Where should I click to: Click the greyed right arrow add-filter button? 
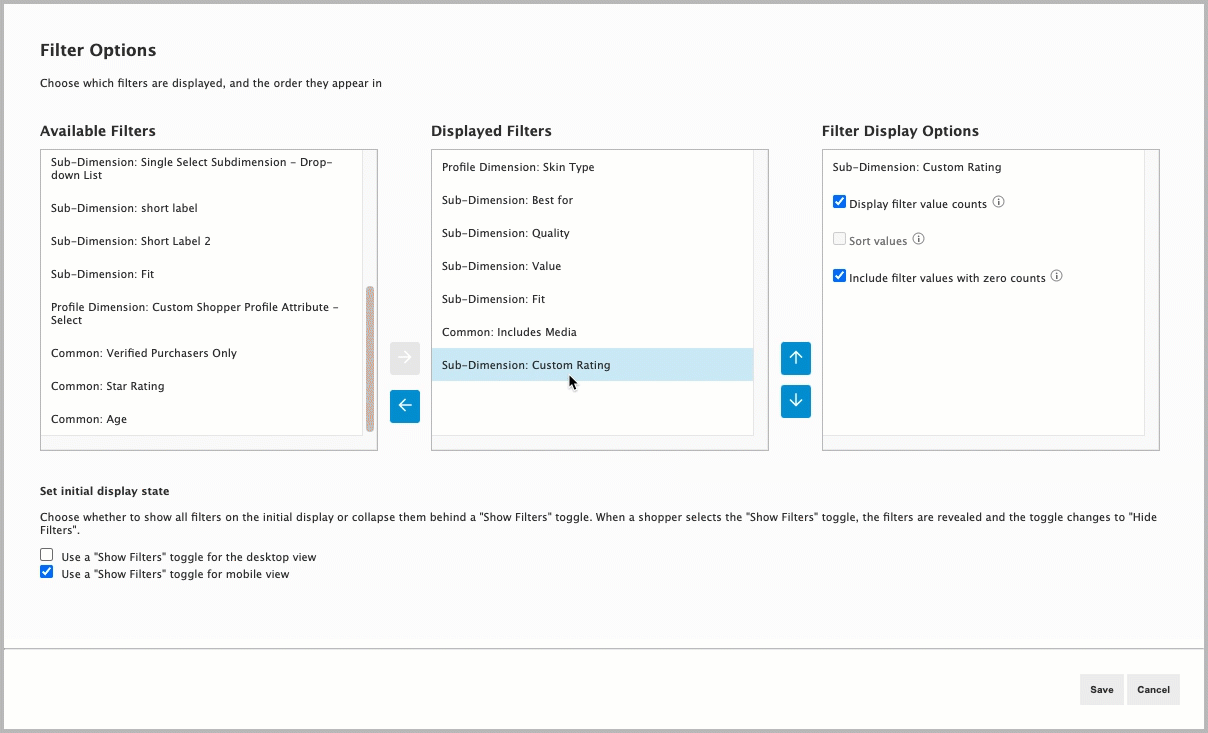(x=405, y=358)
